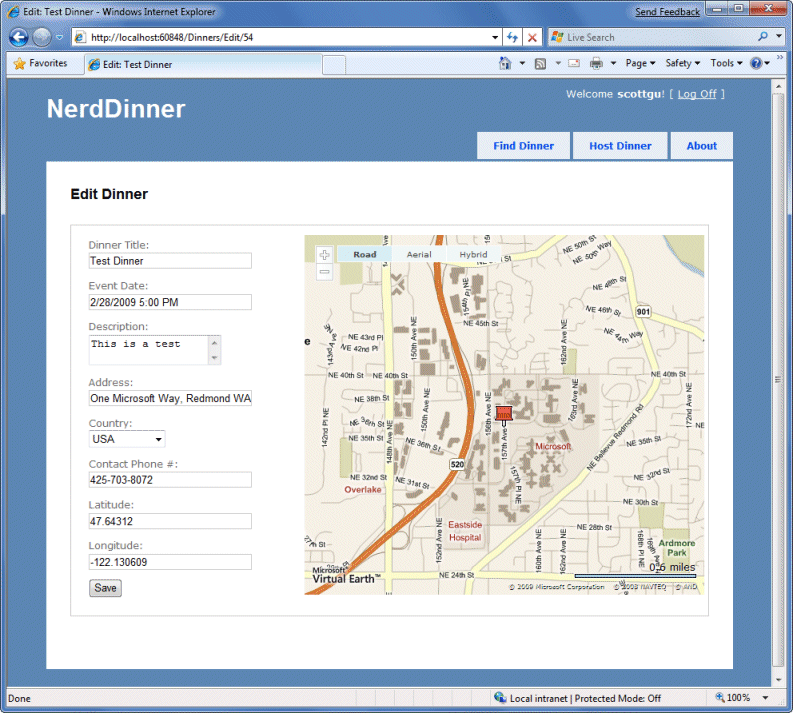Open the About tab
Screen dimensions: 793x713
pos(701,146)
